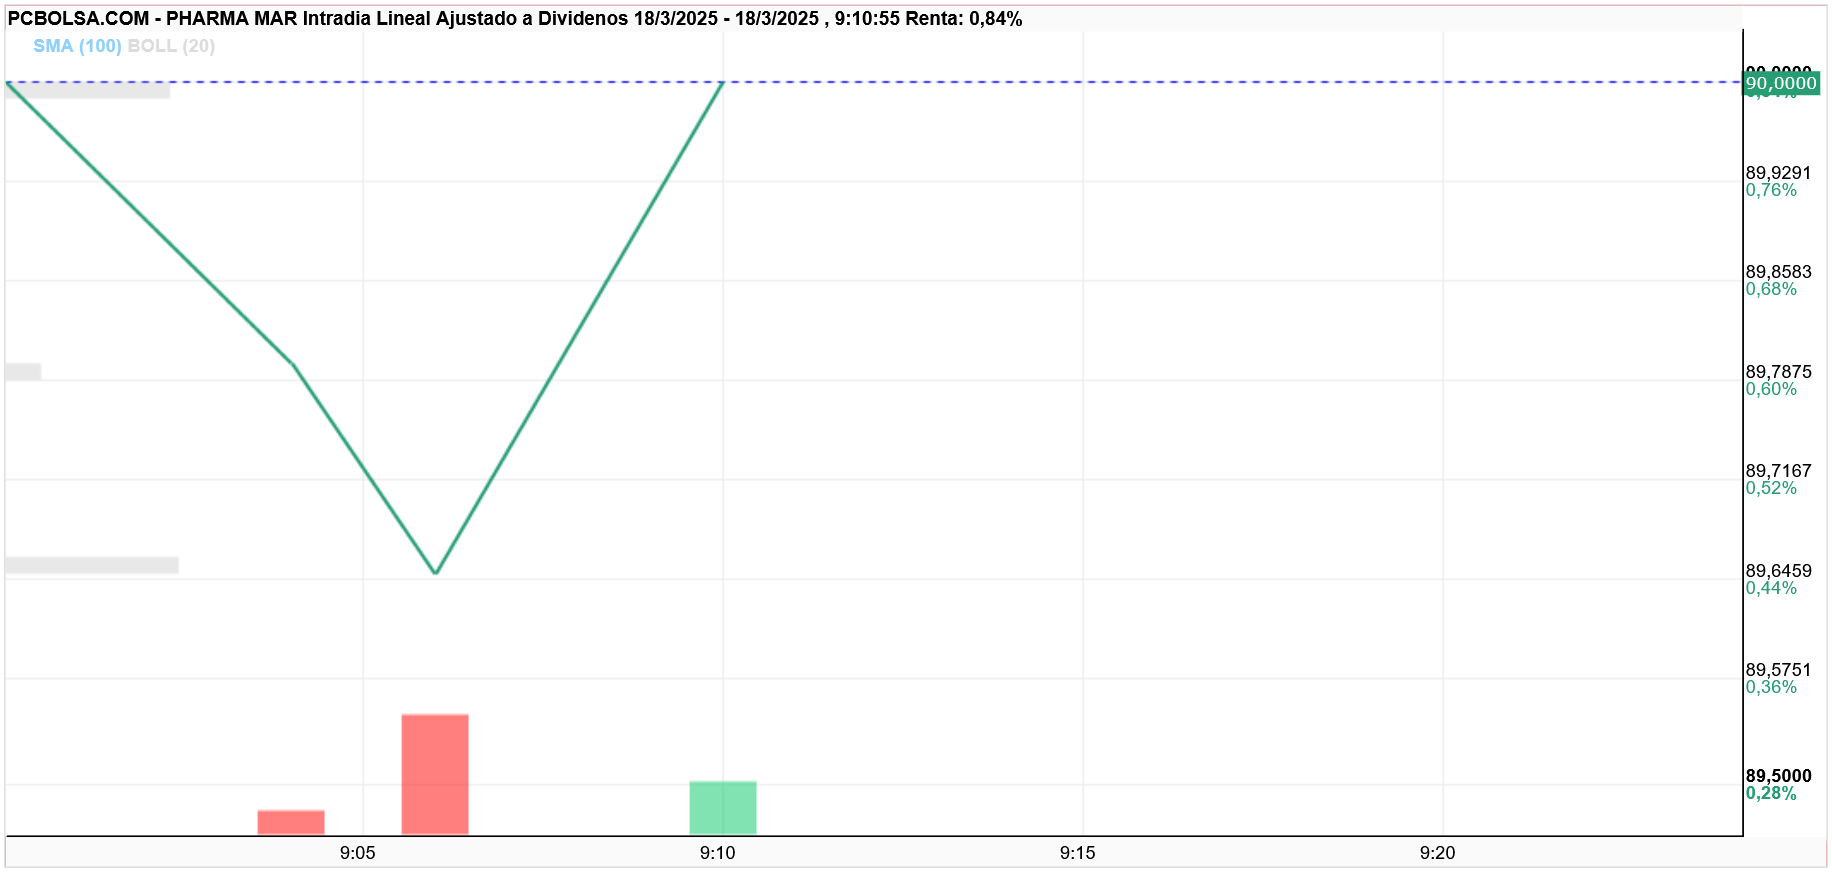The image size is (1832, 872).
Task: Click the 89,7875 price axis label
Action: [1778, 372]
